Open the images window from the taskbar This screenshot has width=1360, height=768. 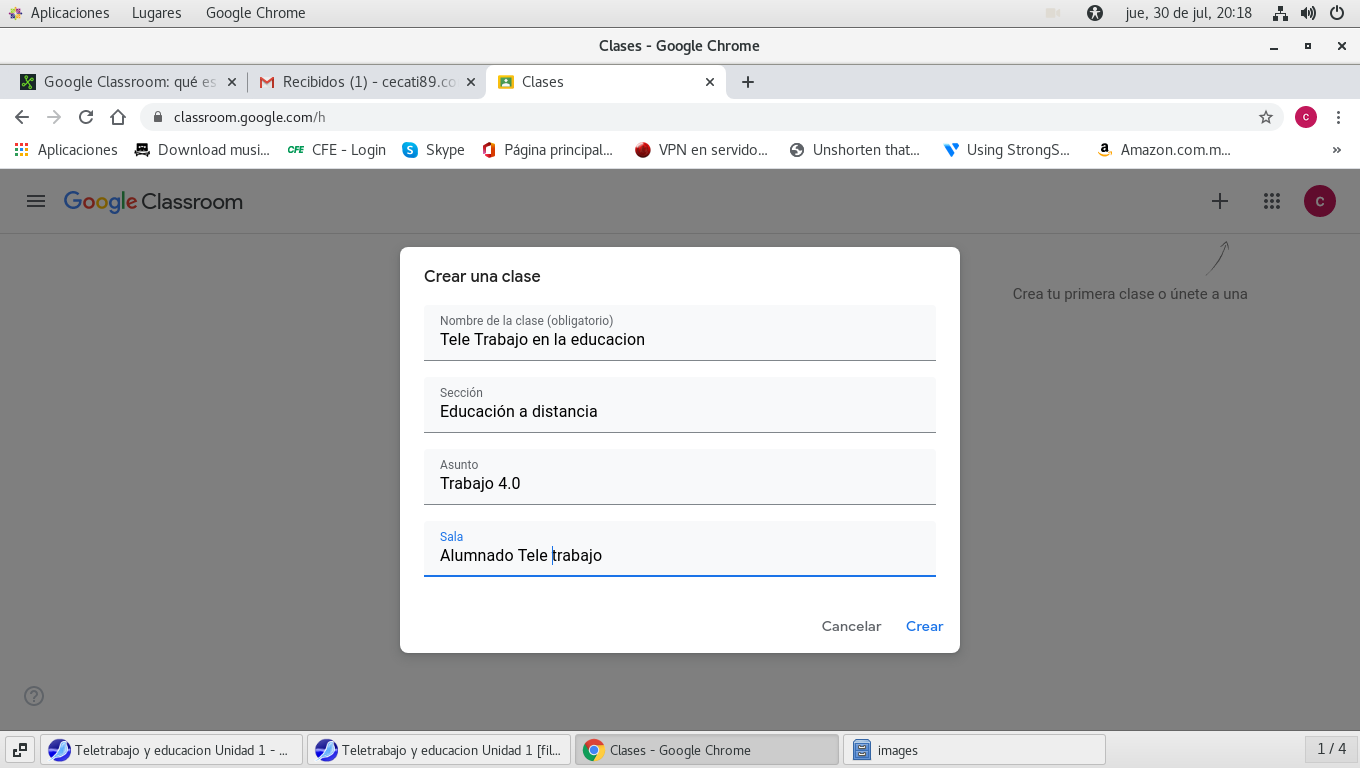click(974, 750)
